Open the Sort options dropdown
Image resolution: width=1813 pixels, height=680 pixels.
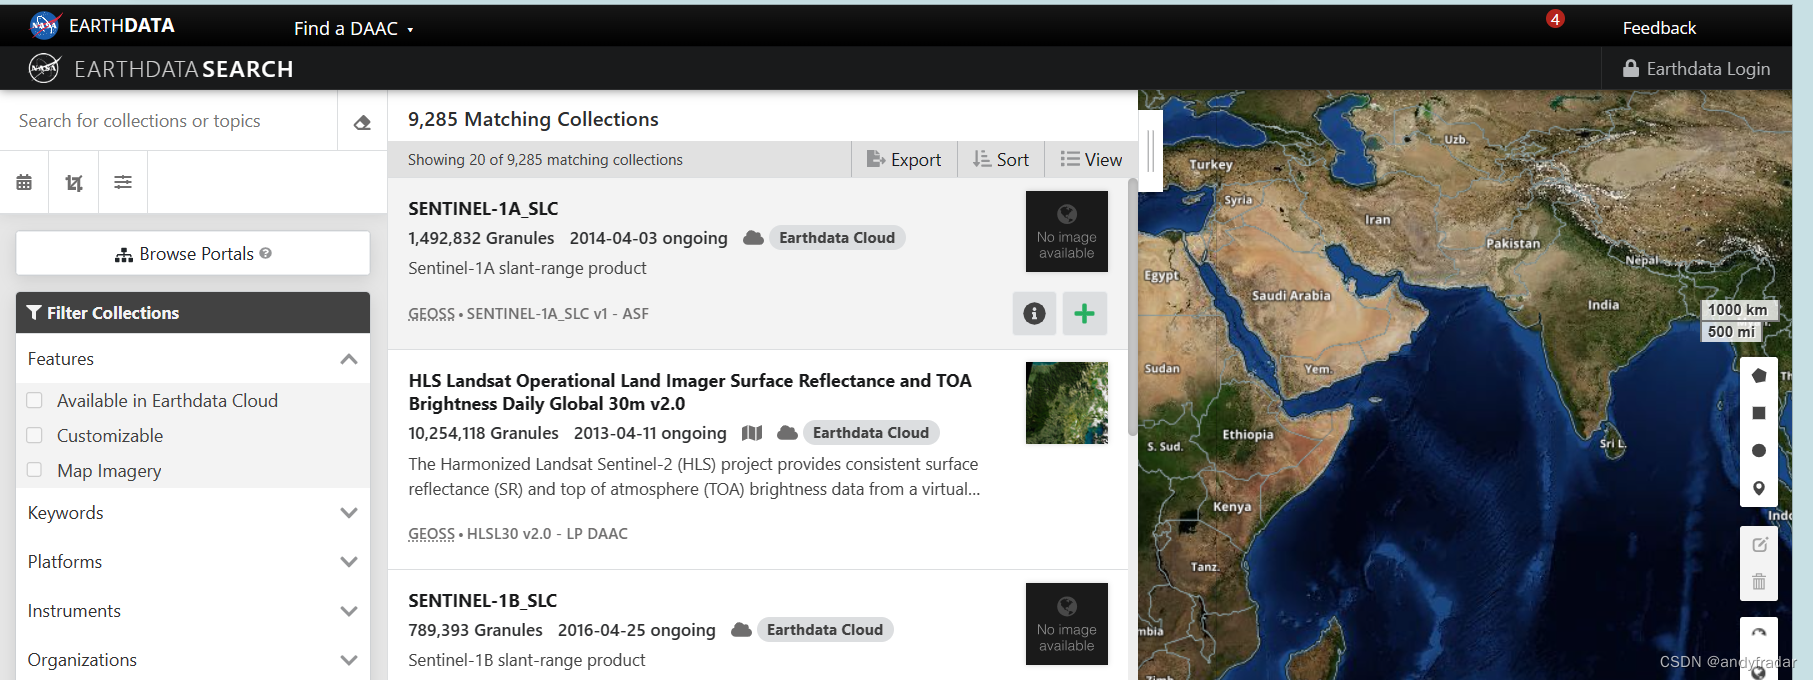[x=1001, y=159]
